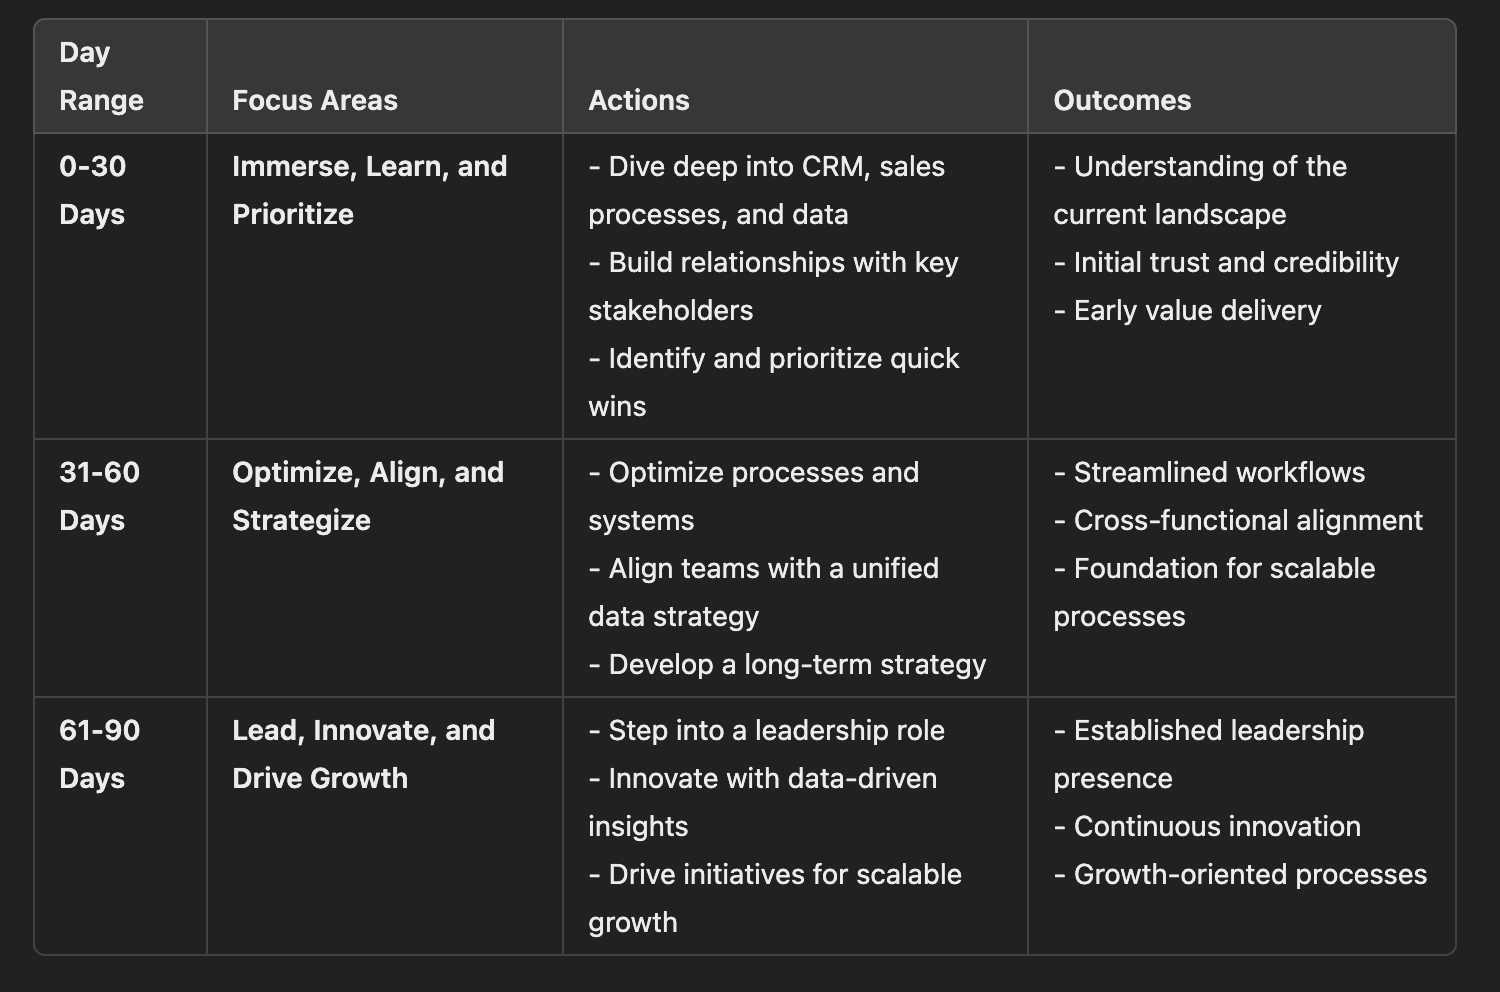This screenshot has width=1500, height=992.
Task: Click 'Continuous innovation' outcome
Action: coord(1207,826)
